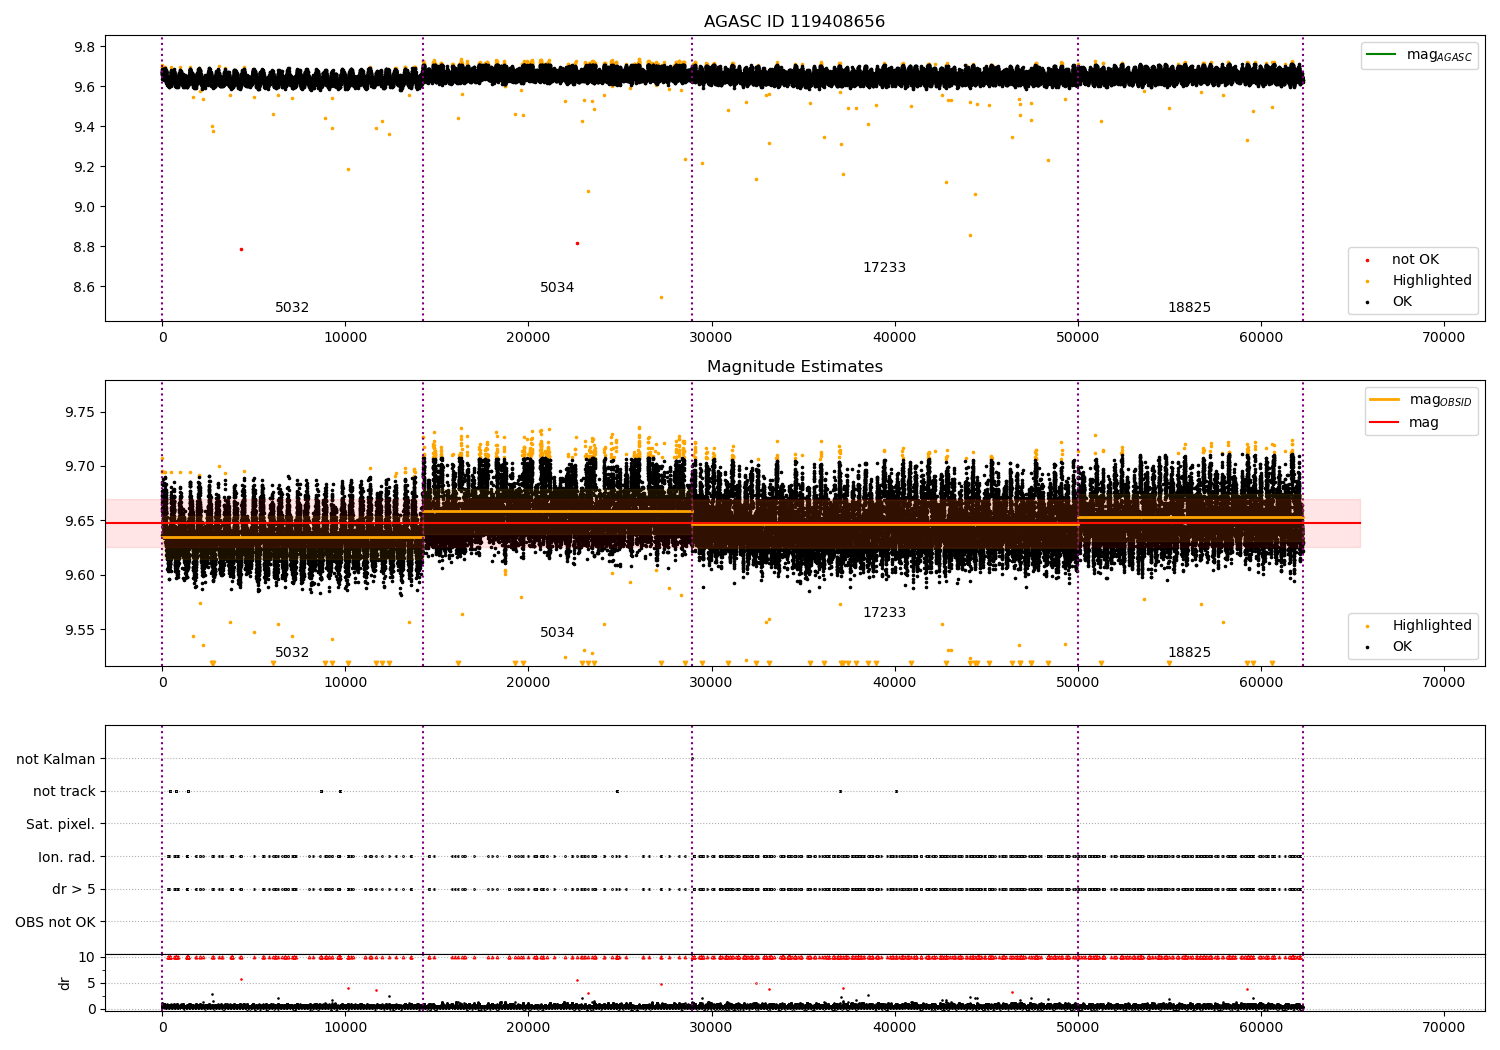Click the red 'not OK' point near 8.8 at left
The image size is (1500, 1050).
[241, 249]
